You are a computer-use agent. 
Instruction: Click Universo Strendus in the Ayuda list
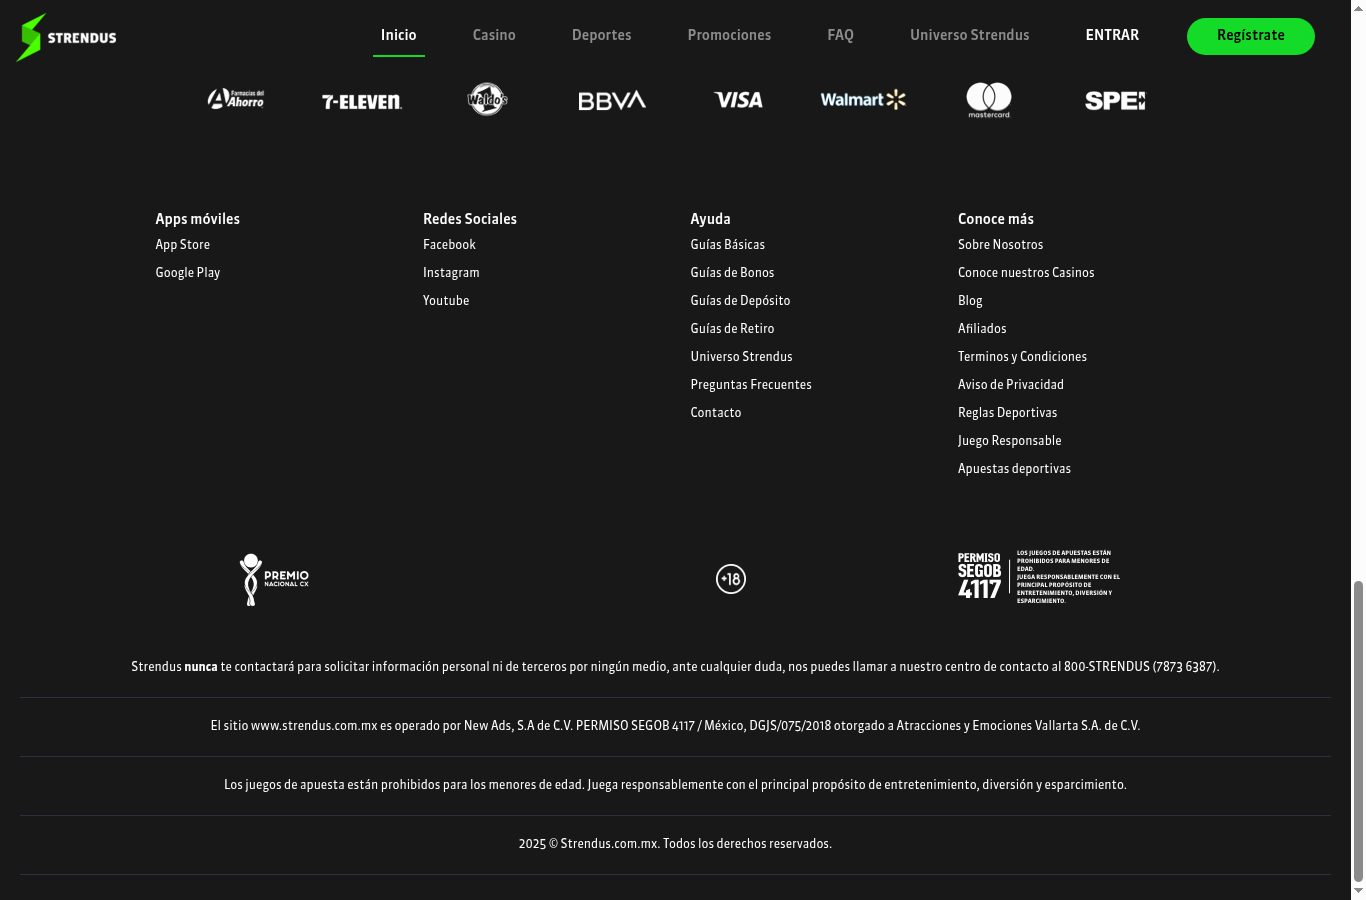coord(741,357)
